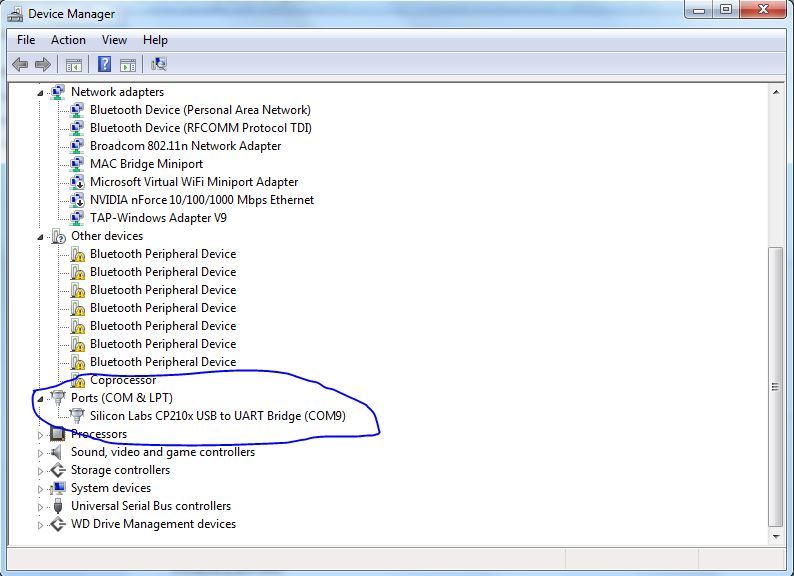
Task: Click the Device Manager title bar icon
Action: [15, 14]
